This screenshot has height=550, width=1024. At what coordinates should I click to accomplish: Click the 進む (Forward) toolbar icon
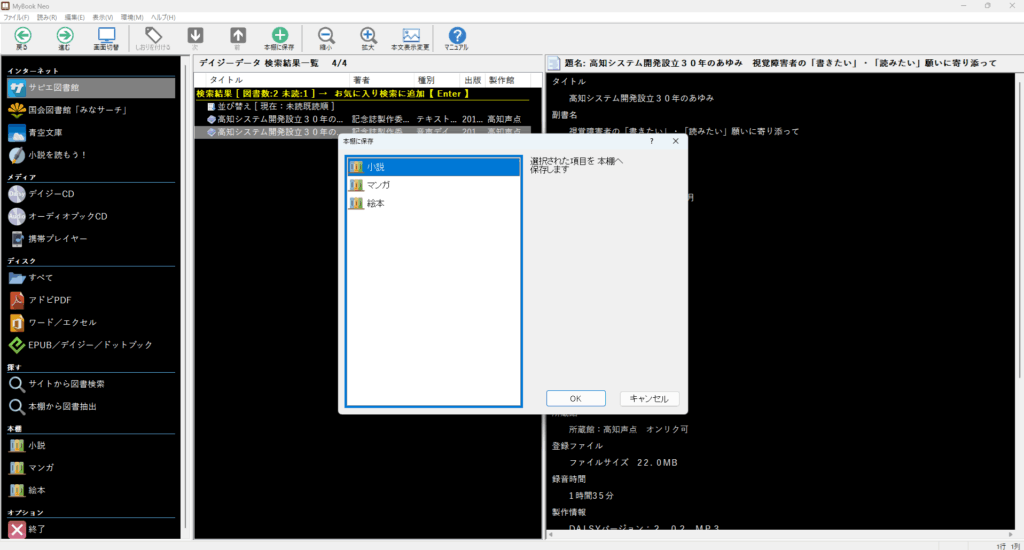click(65, 38)
